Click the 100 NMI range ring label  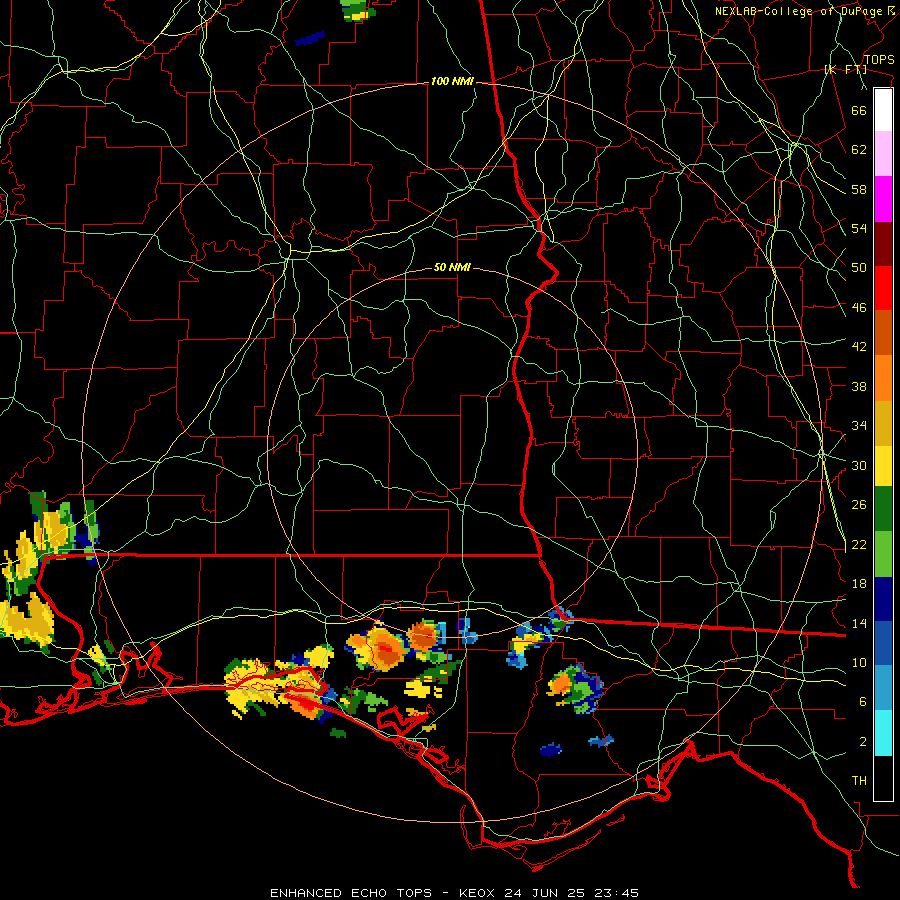pyautogui.click(x=452, y=82)
